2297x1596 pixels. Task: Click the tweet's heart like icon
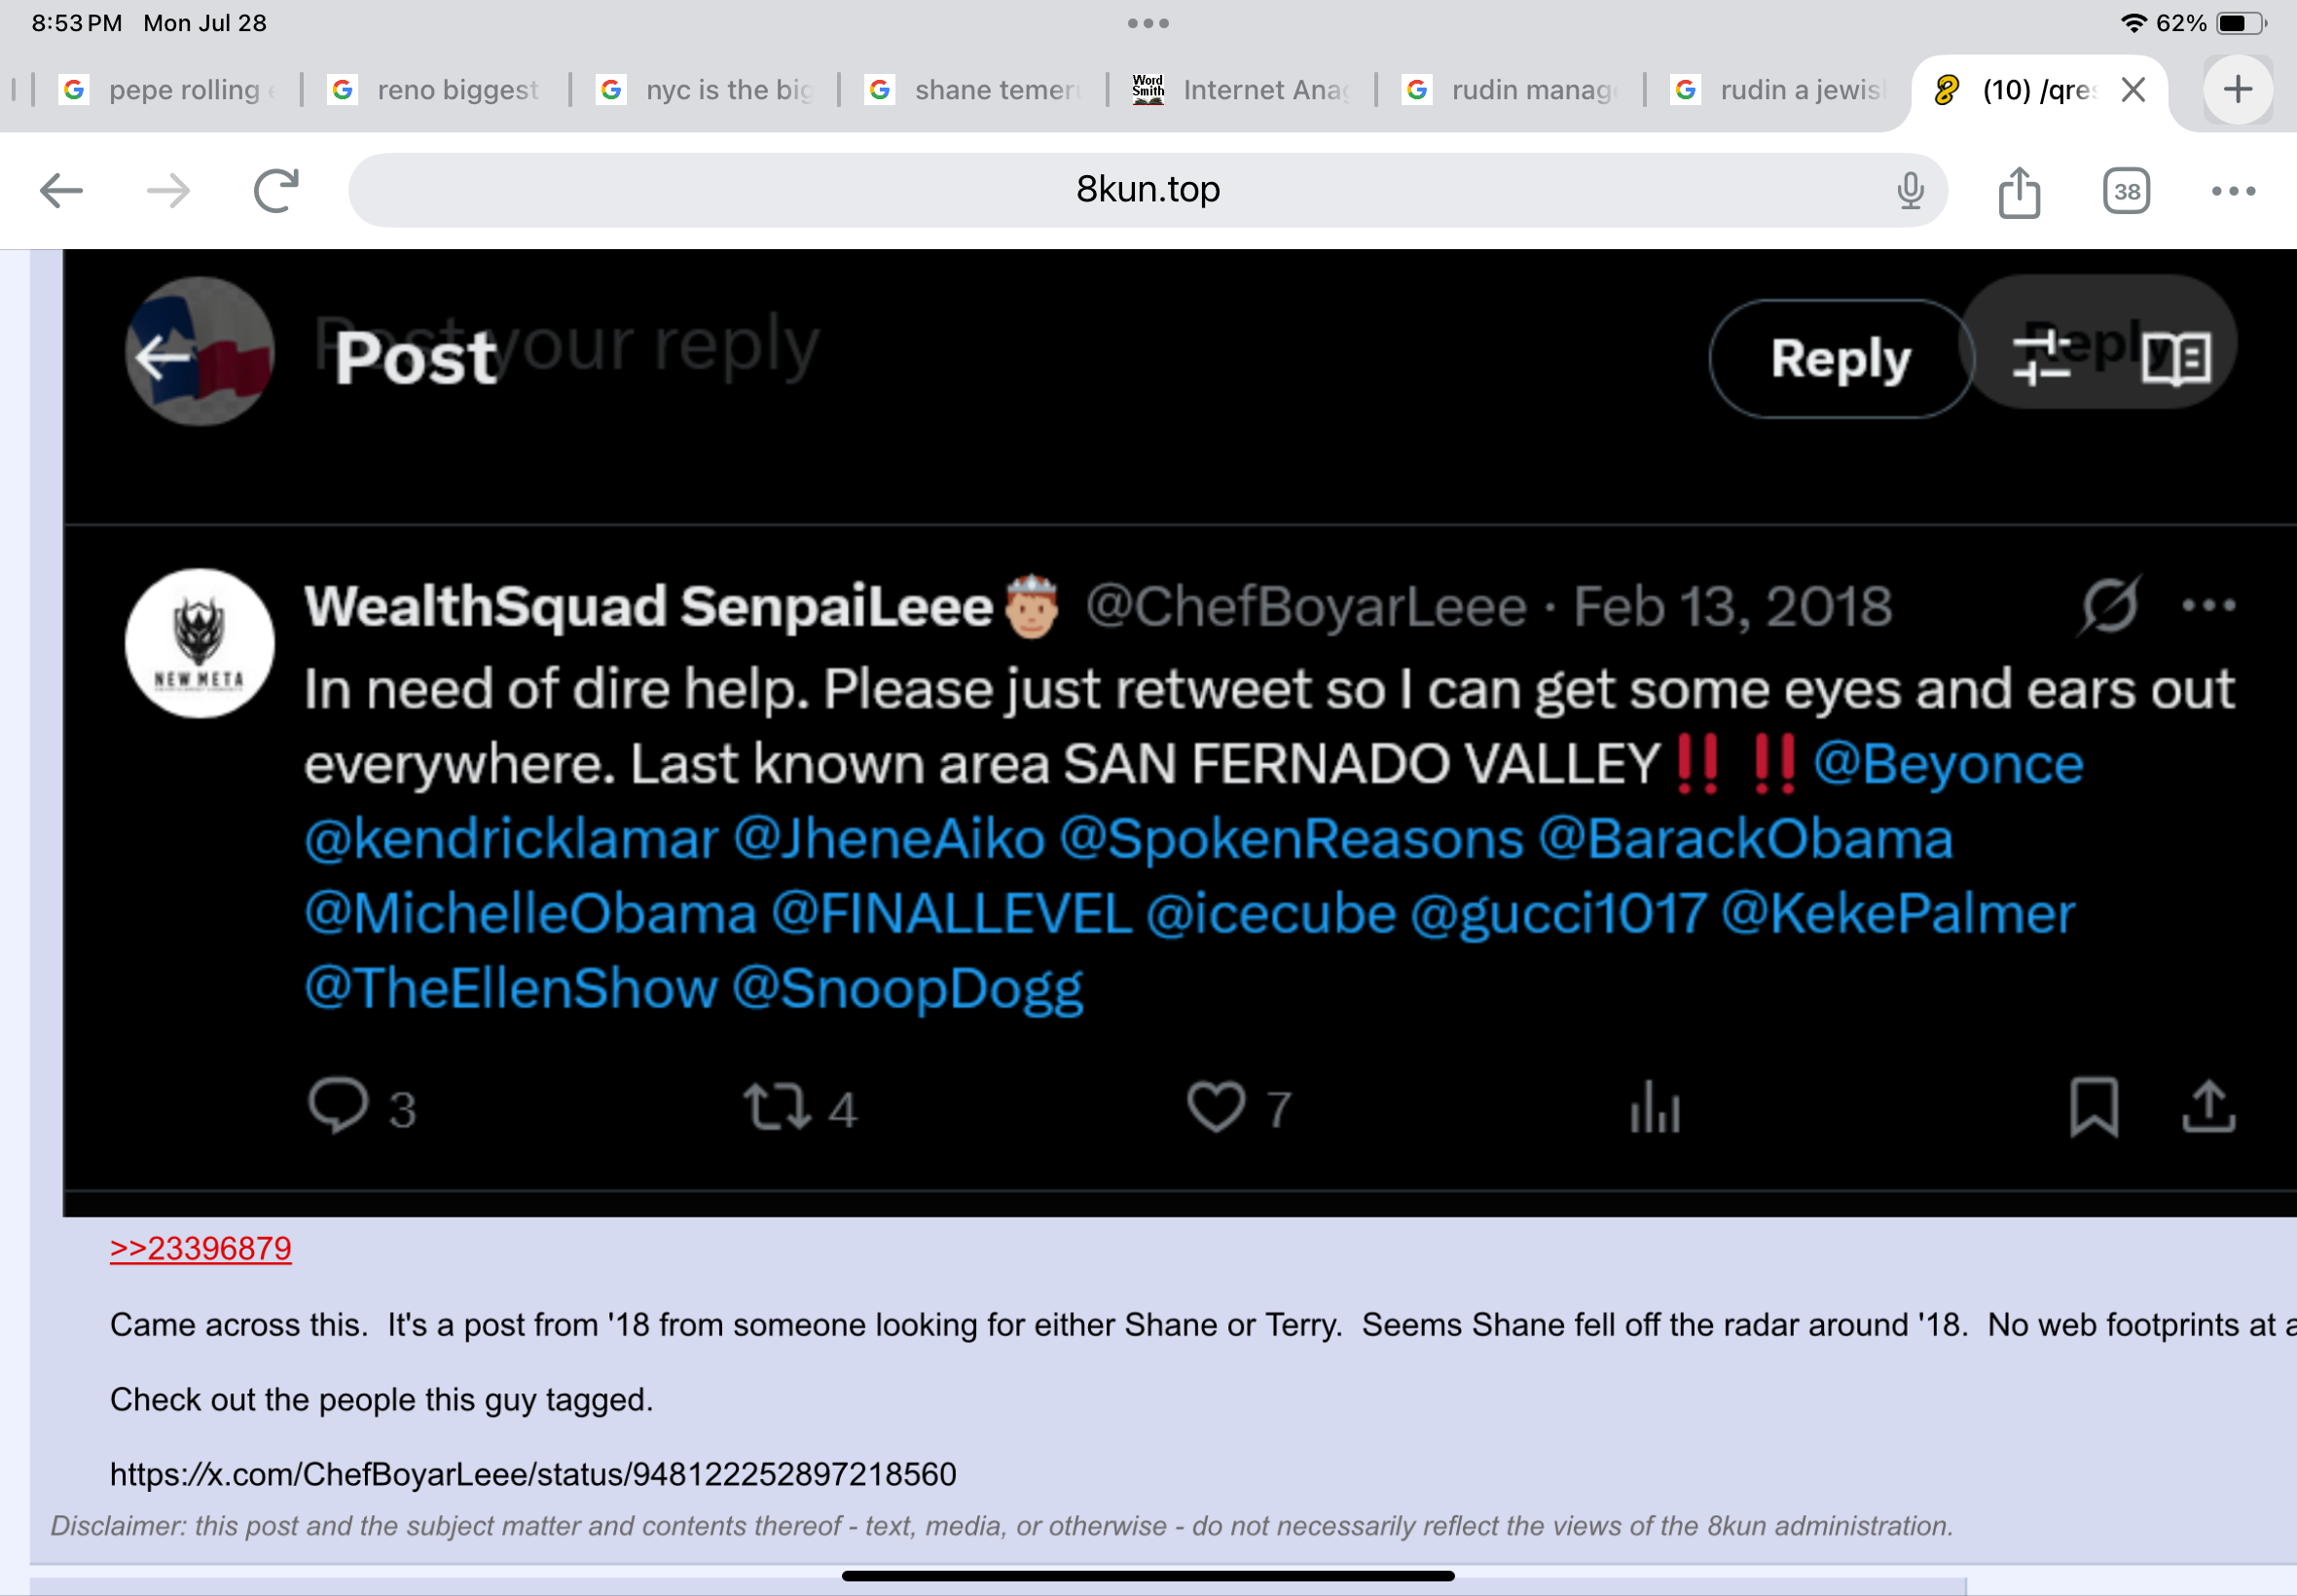point(1216,1107)
